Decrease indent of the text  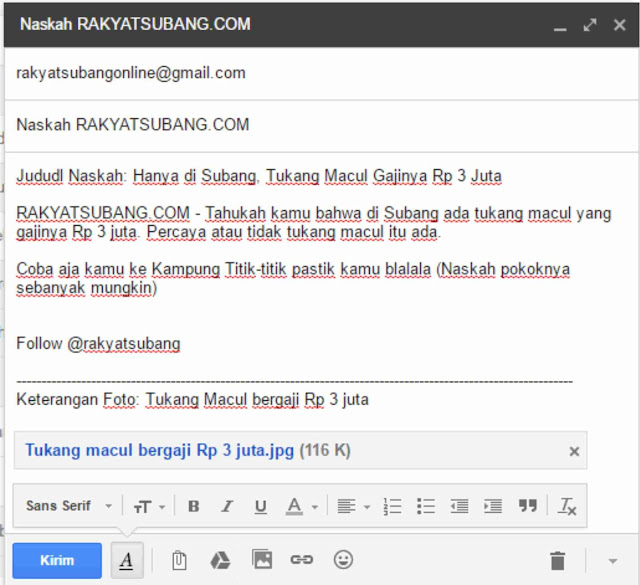click(460, 506)
